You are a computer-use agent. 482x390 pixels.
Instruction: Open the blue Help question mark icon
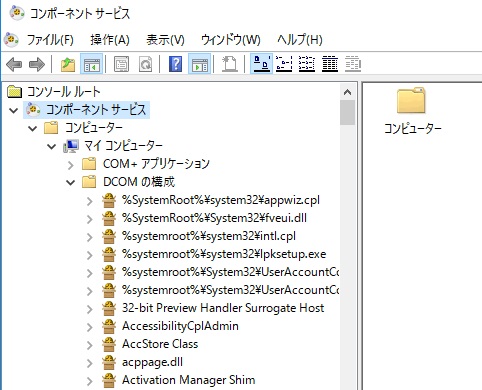pos(175,64)
